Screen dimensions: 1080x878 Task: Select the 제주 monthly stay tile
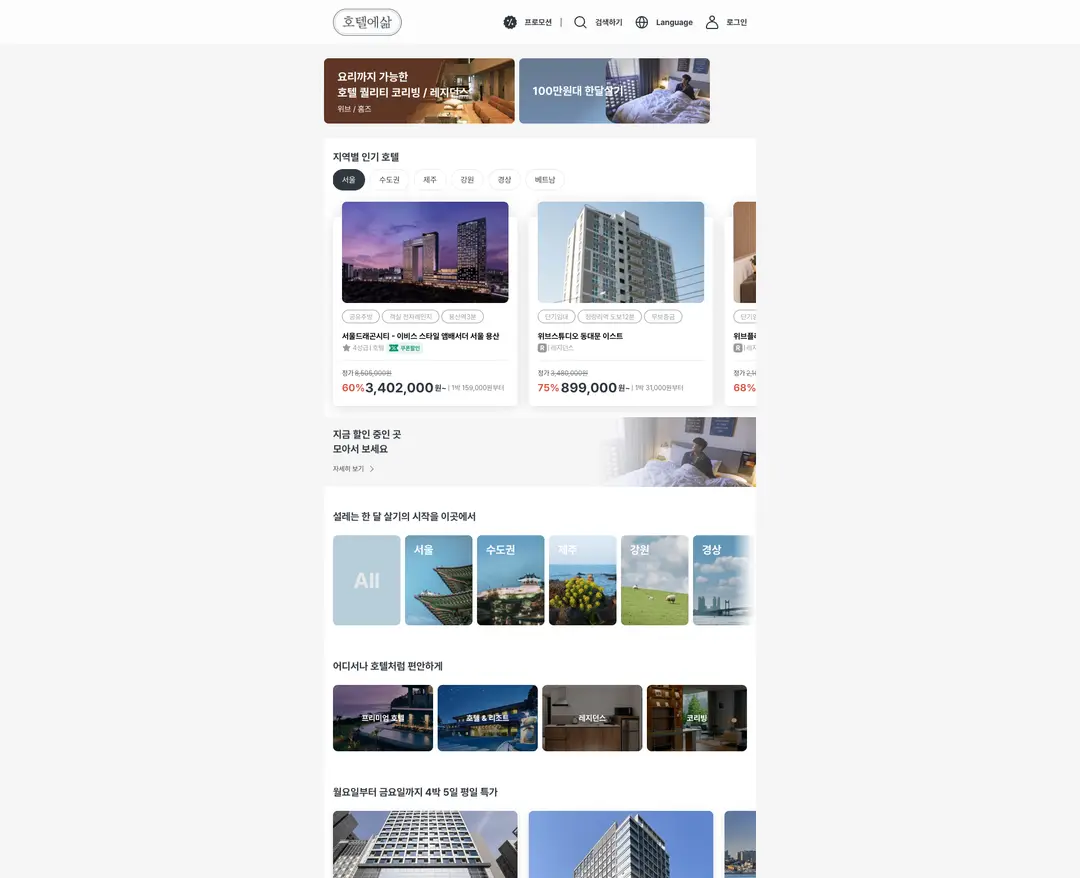click(x=583, y=581)
